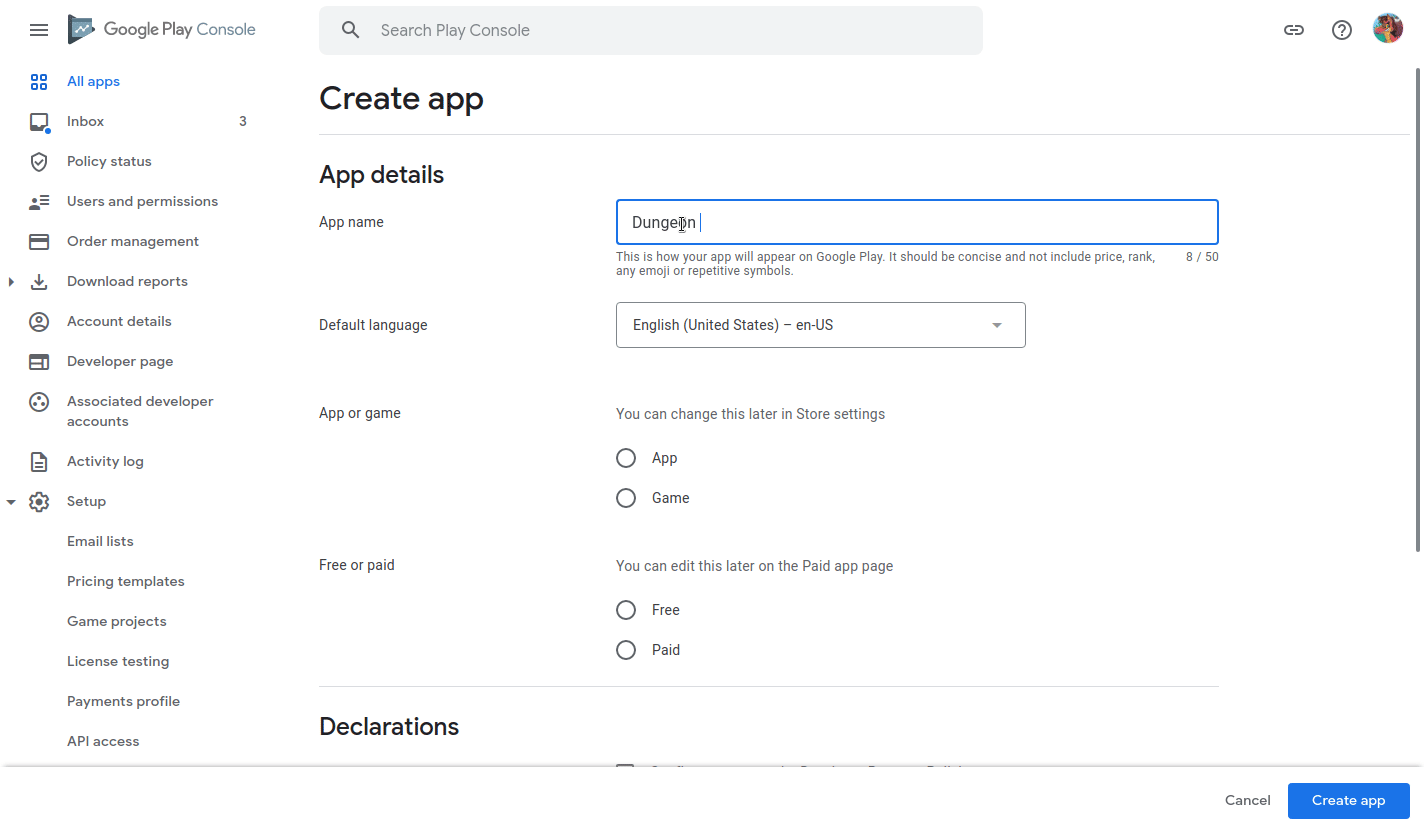Click the Activity log document icon
The width and height of the screenshot is (1424, 831).
[x=39, y=462]
